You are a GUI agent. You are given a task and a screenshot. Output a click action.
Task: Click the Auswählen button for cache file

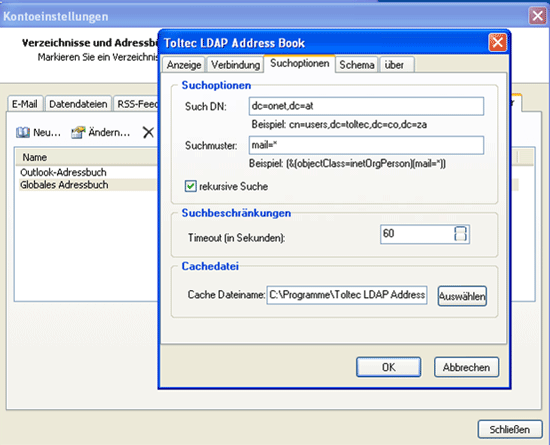pyautogui.click(x=462, y=296)
